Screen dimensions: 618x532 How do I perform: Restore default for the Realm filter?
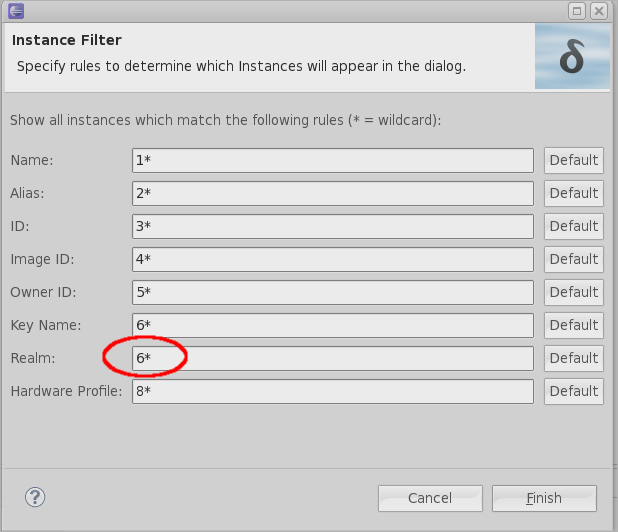click(573, 358)
